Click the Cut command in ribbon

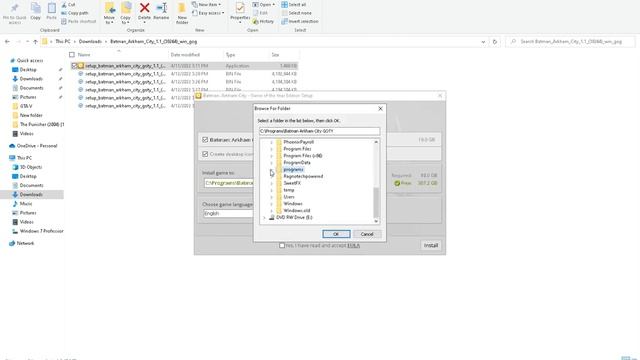68,4
